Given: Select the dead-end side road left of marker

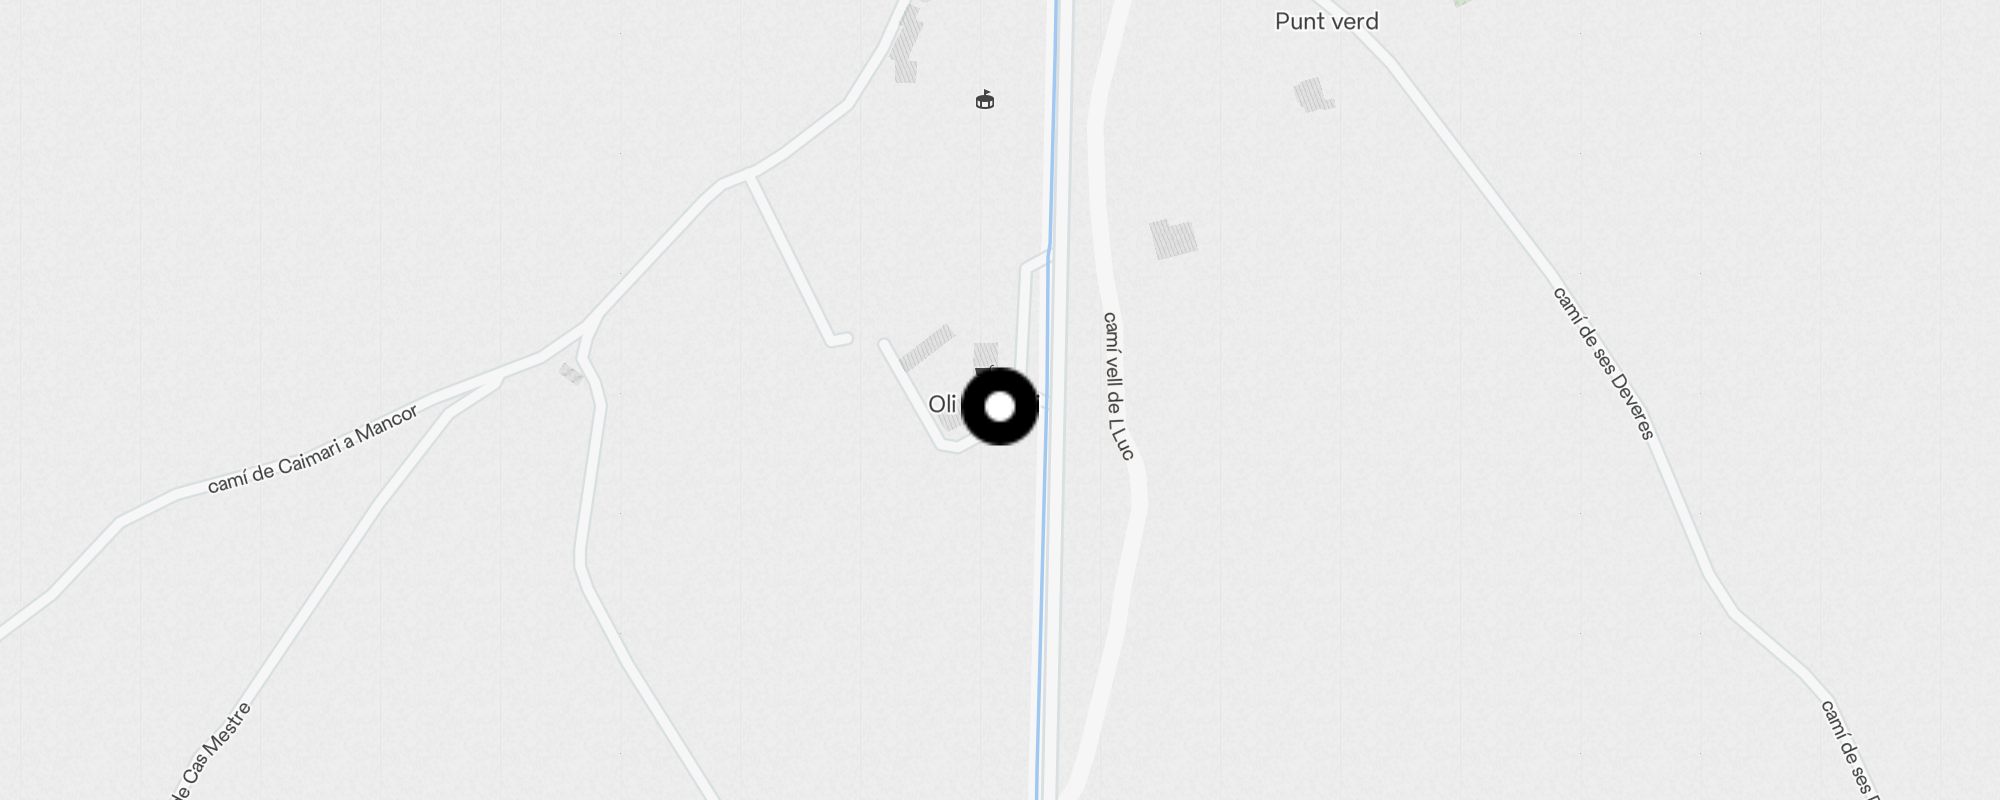Looking at the screenshot, I should tap(796, 260).
